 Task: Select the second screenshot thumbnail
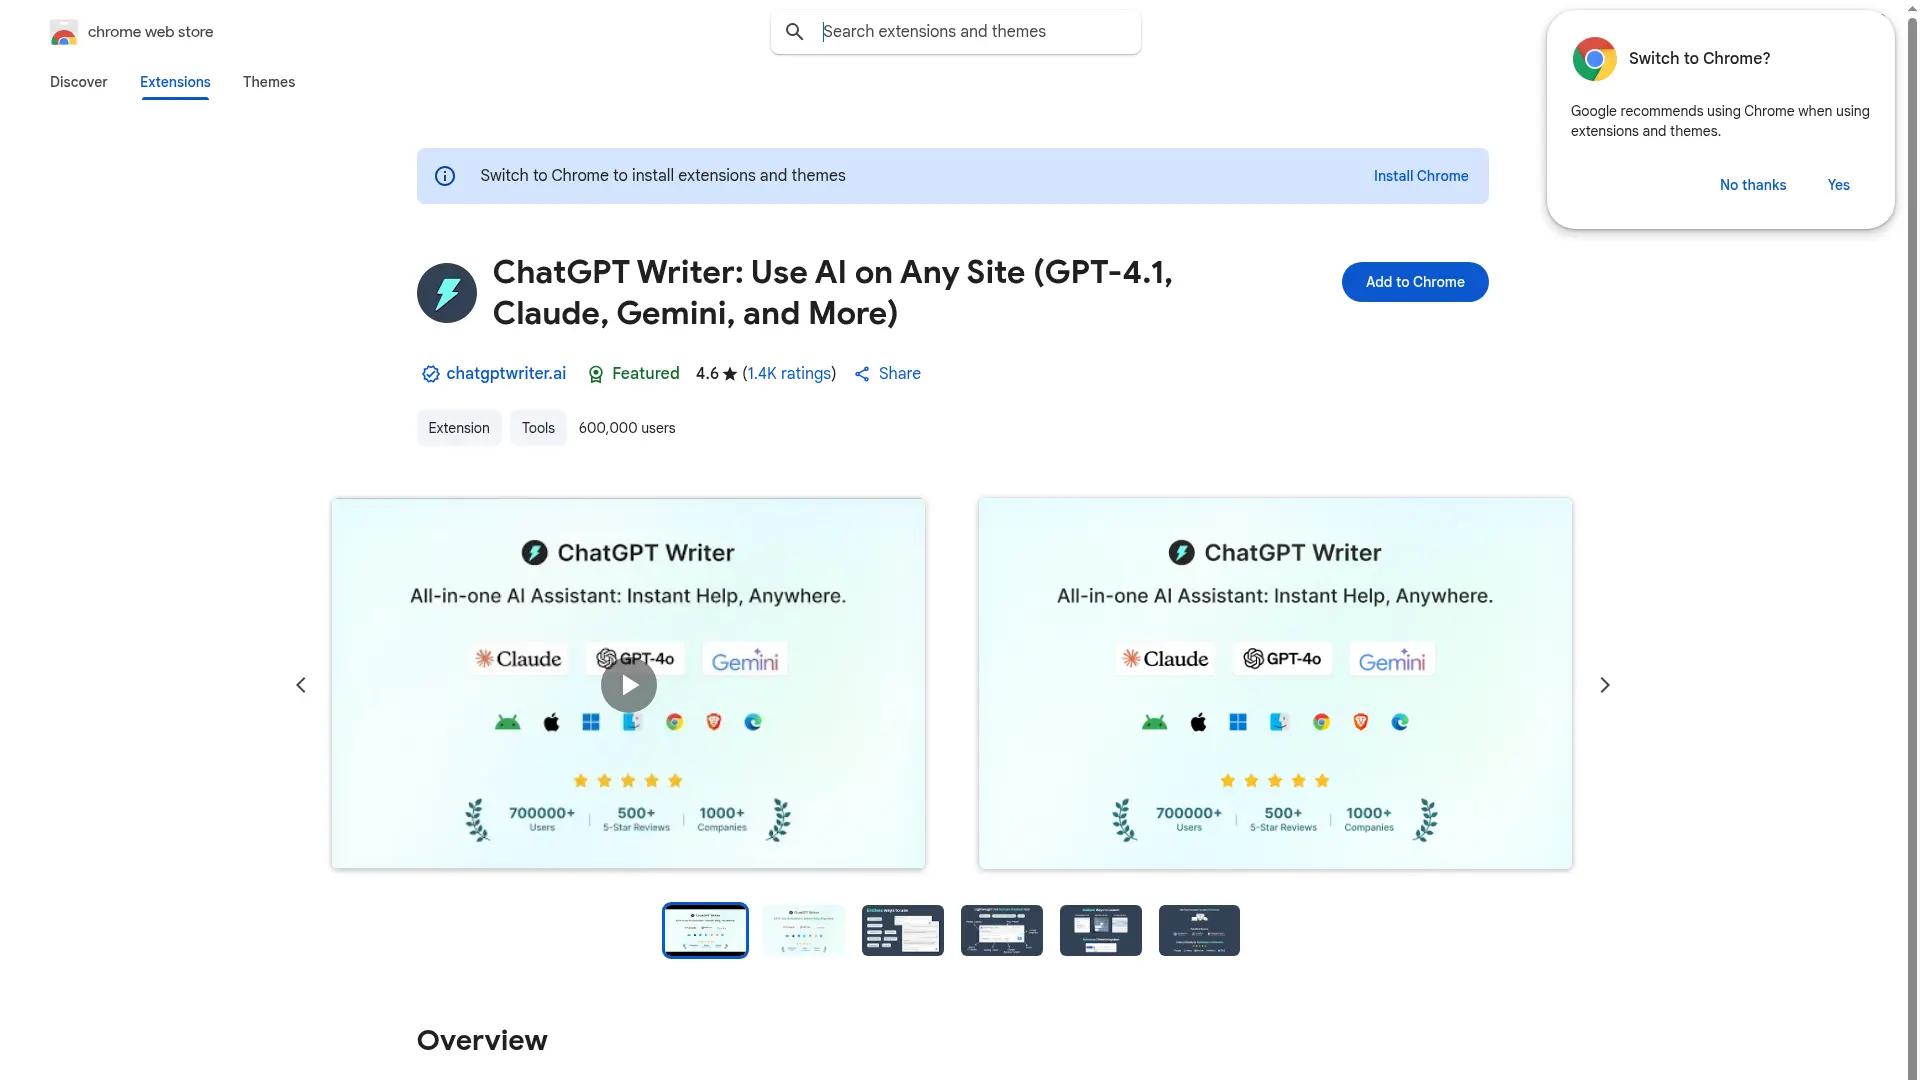pos(803,930)
